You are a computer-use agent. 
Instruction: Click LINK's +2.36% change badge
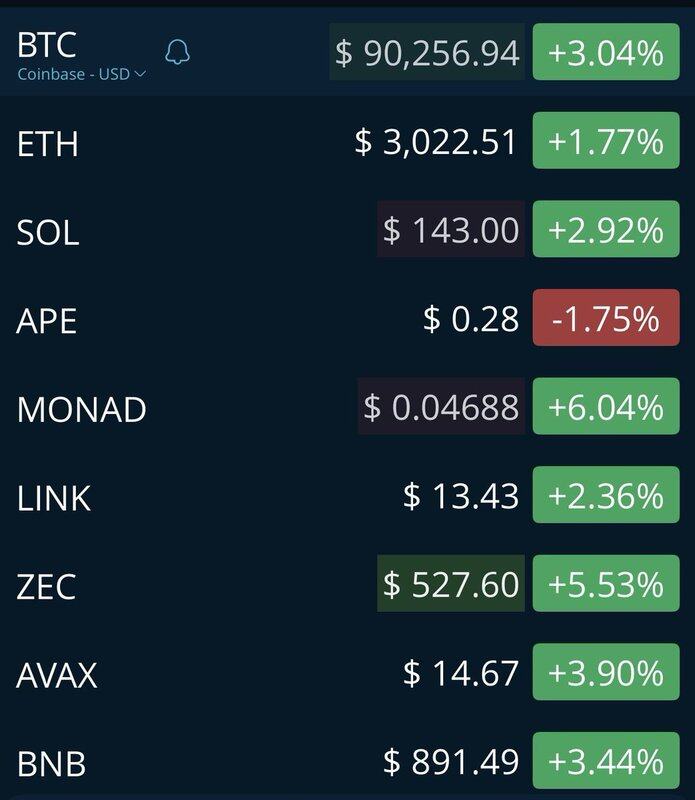point(605,495)
